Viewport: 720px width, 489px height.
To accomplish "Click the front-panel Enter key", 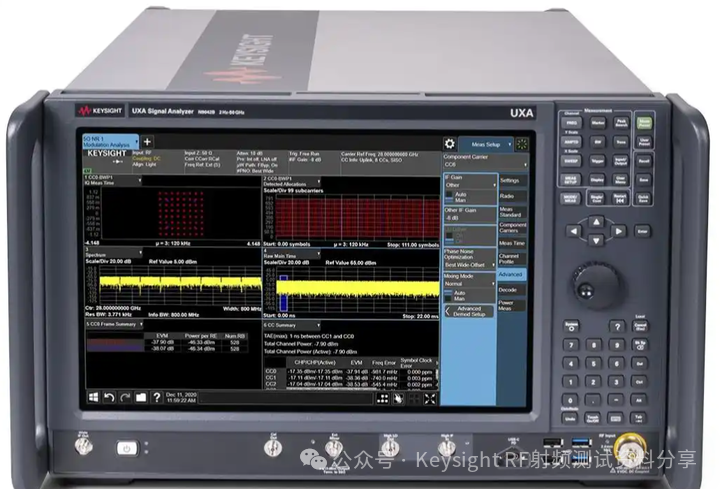I will pyautogui.click(x=642, y=231).
